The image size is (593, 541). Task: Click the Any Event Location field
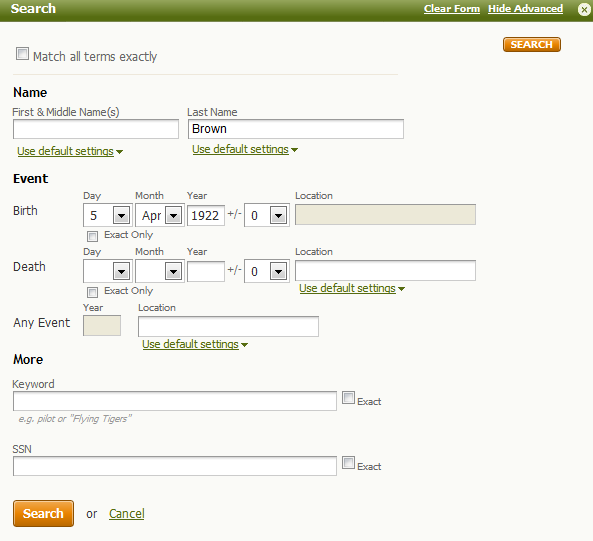click(x=228, y=326)
